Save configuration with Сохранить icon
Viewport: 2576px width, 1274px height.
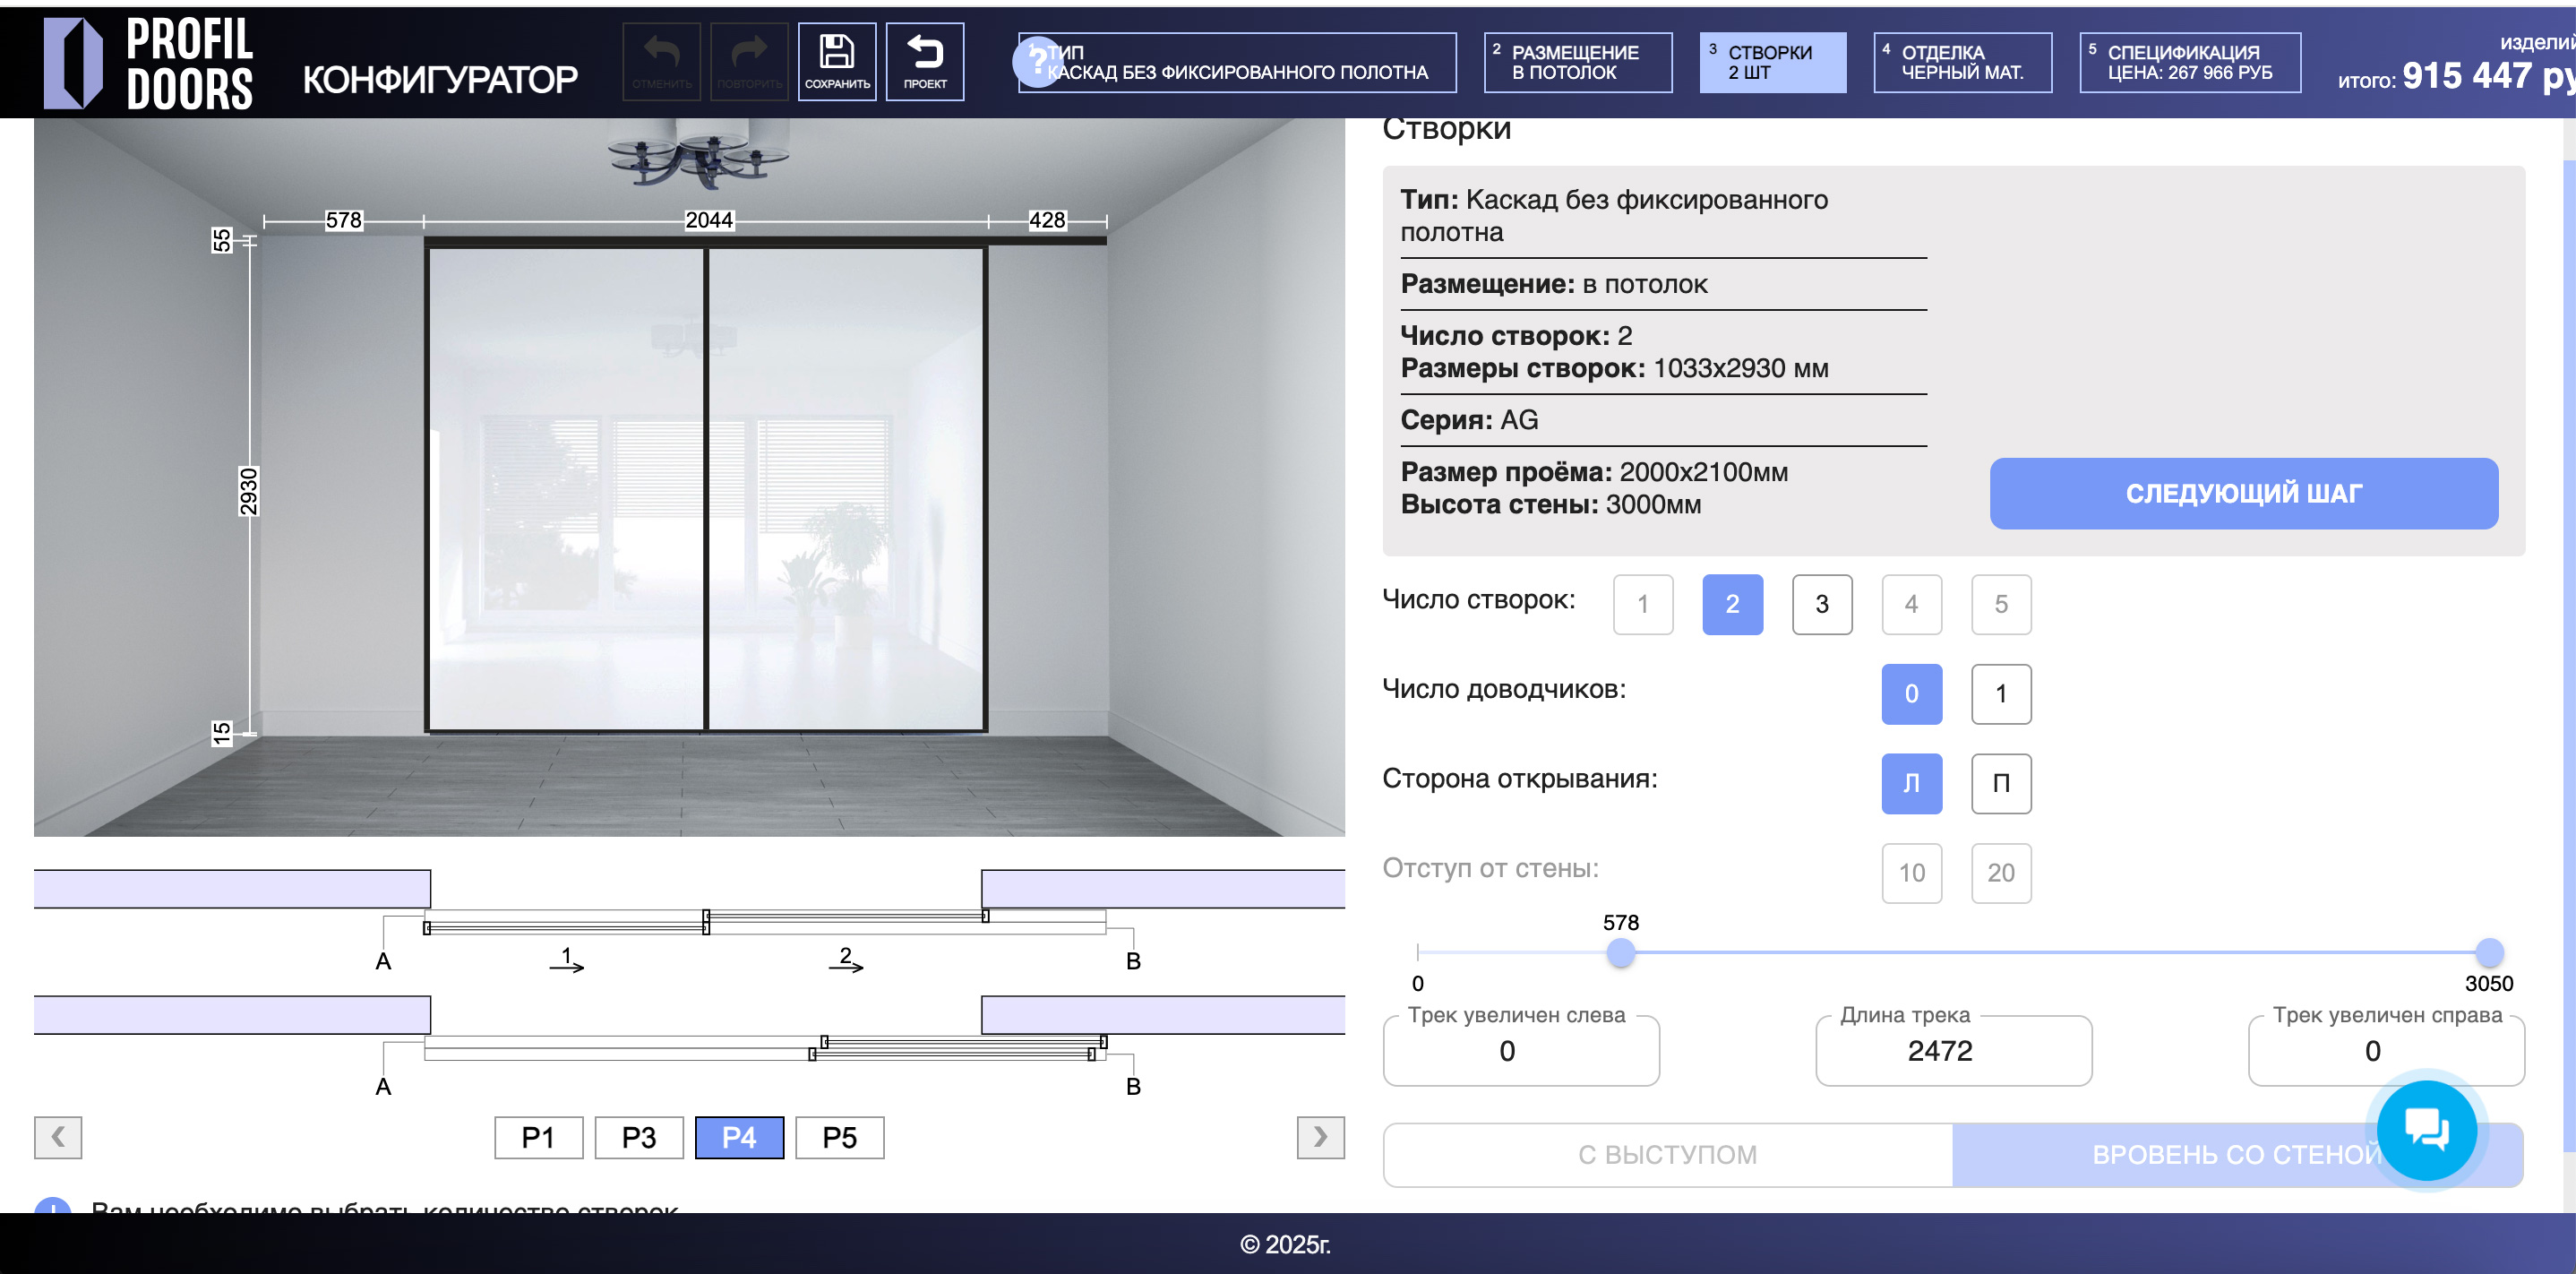(837, 62)
